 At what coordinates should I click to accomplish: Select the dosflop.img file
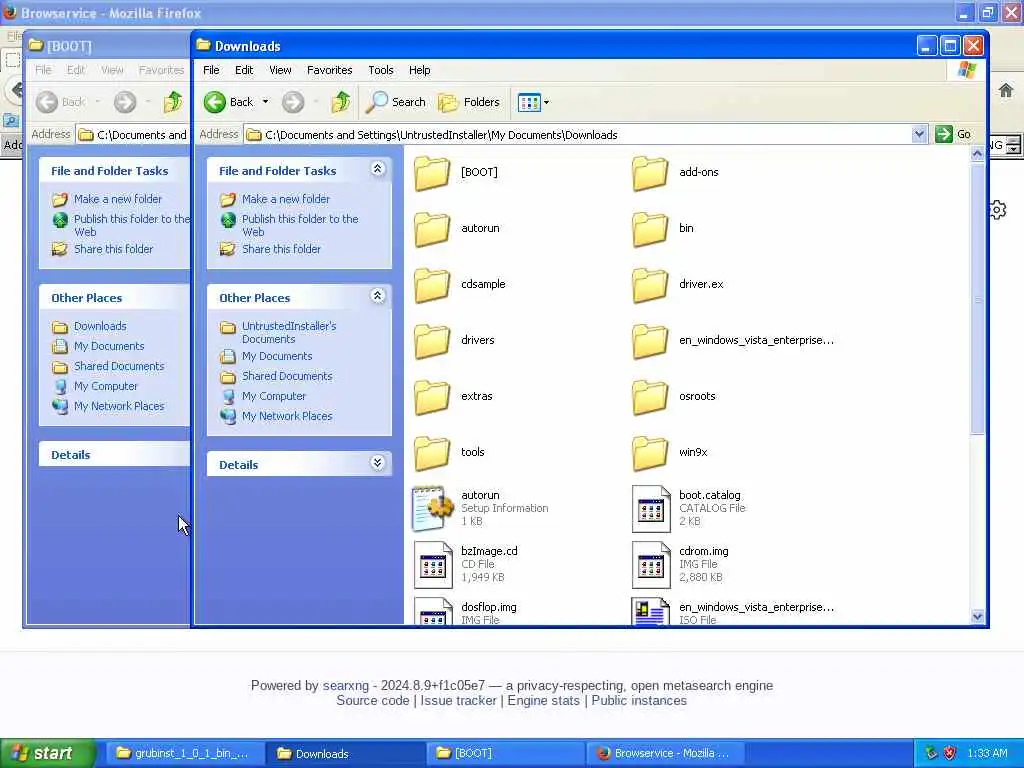(x=465, y=613)
